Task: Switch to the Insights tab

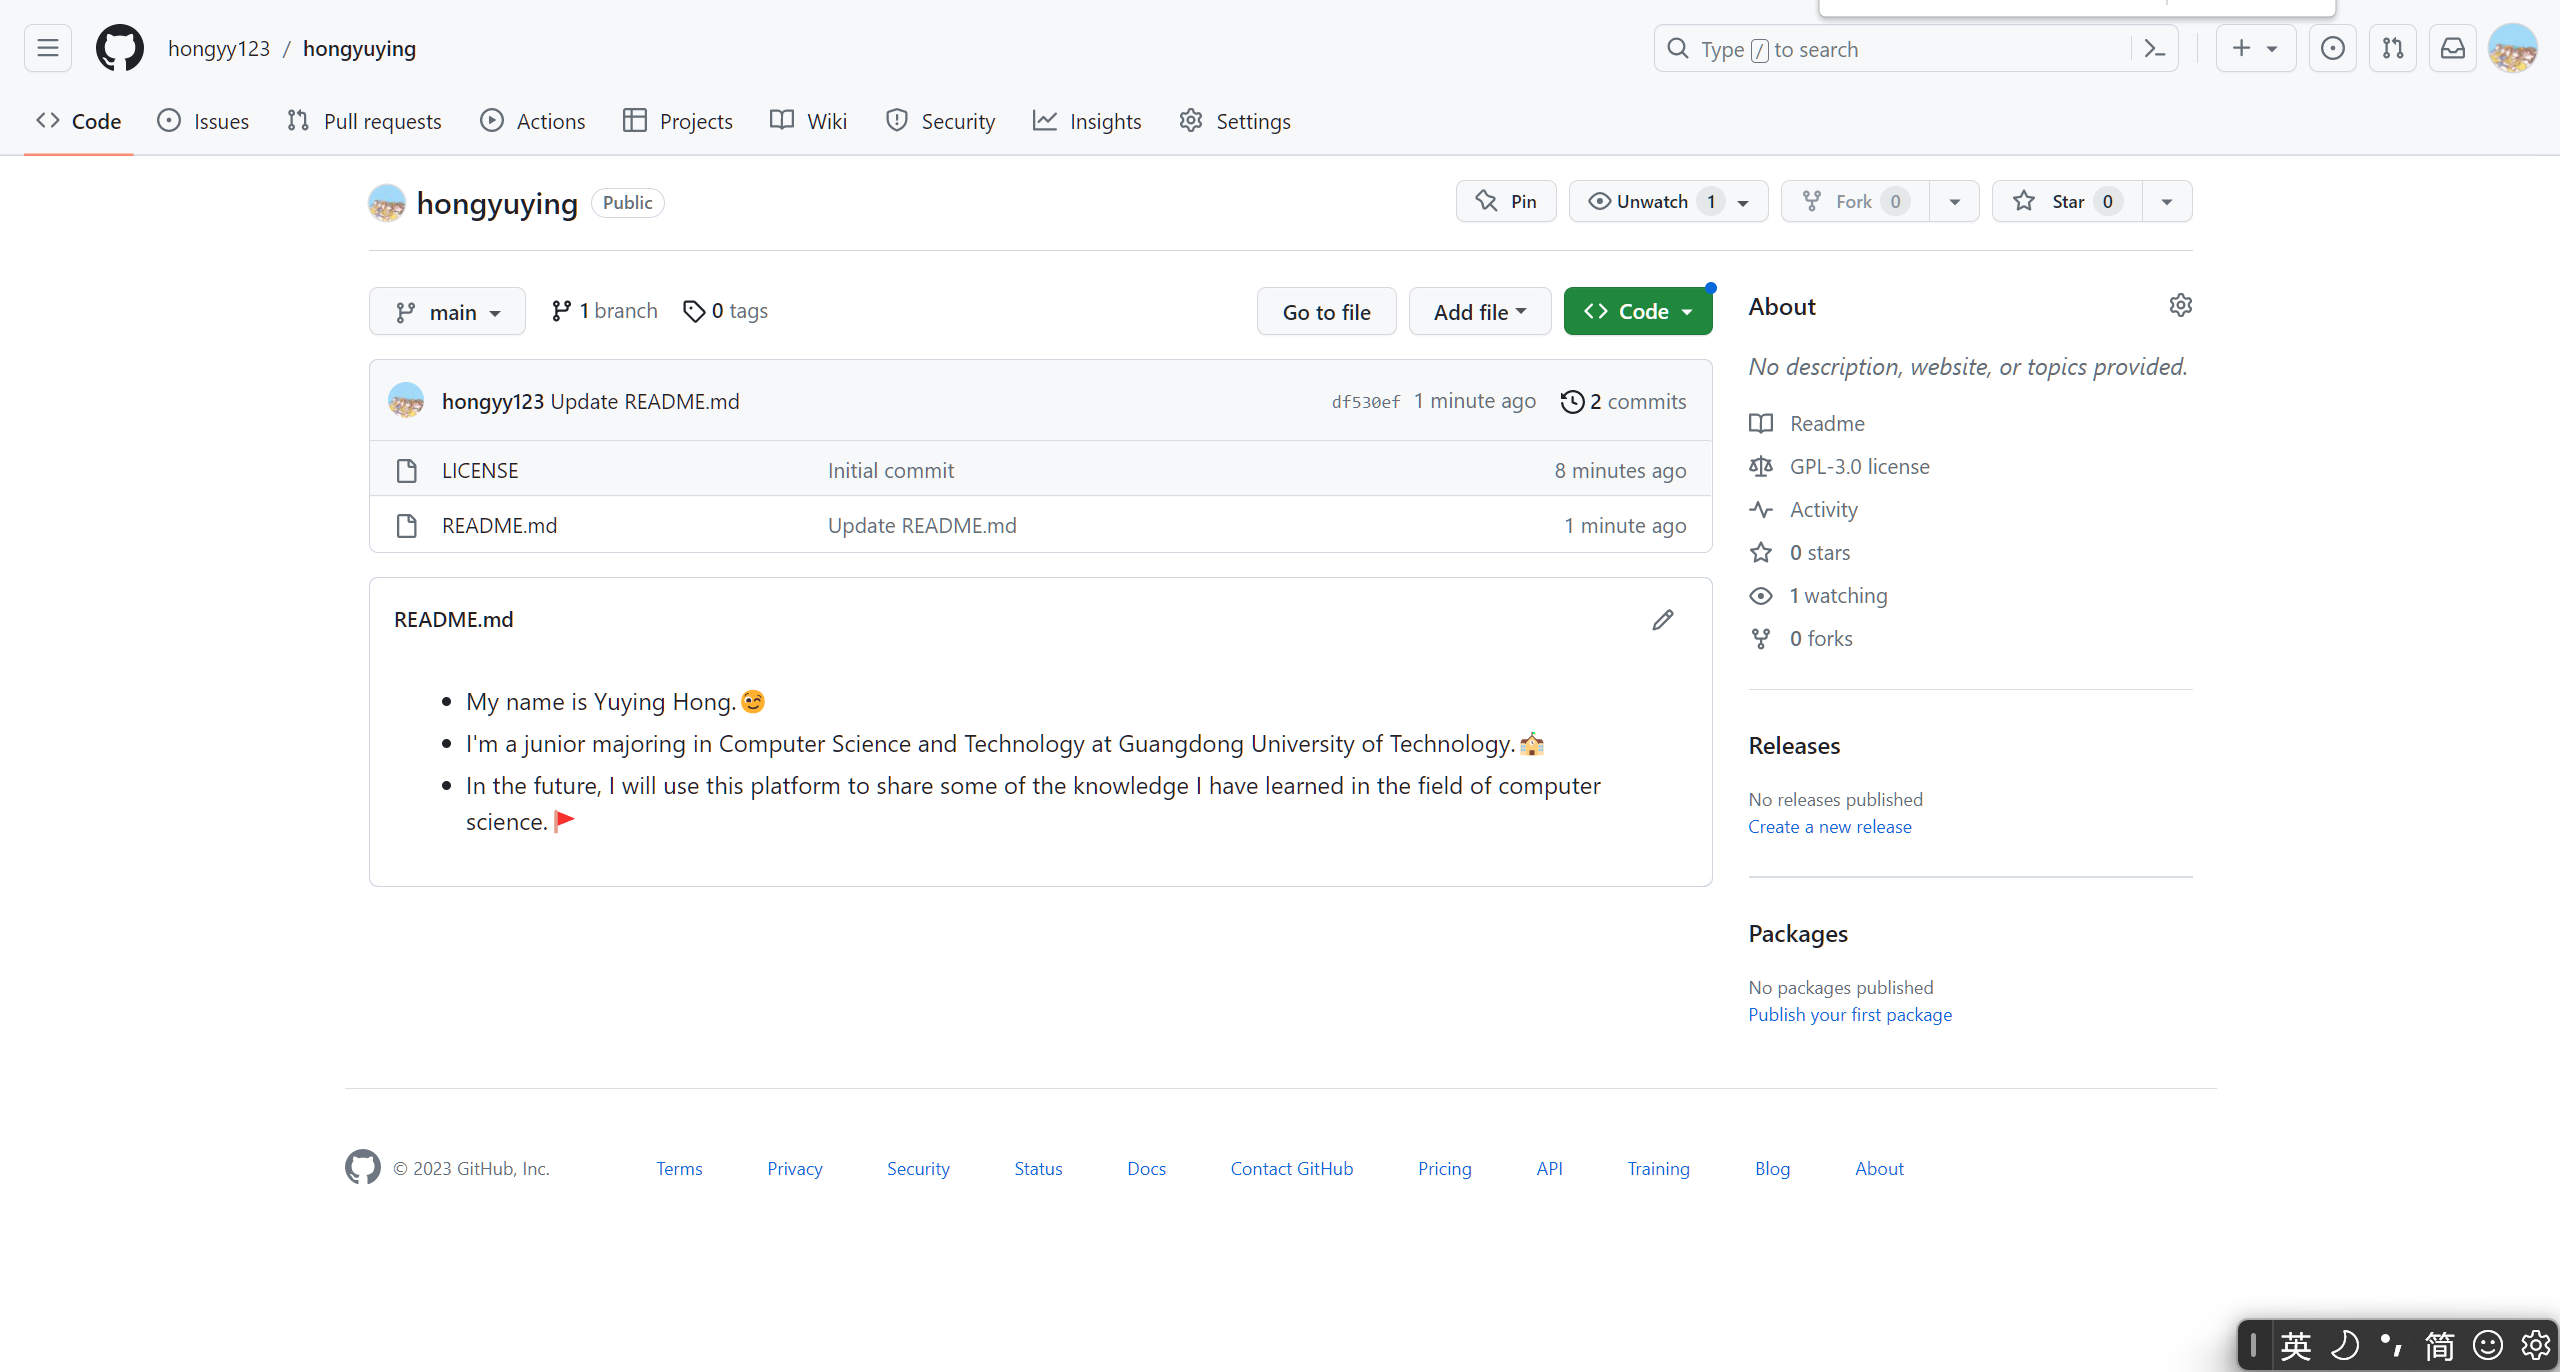Action: click(x=1087, y=121)
